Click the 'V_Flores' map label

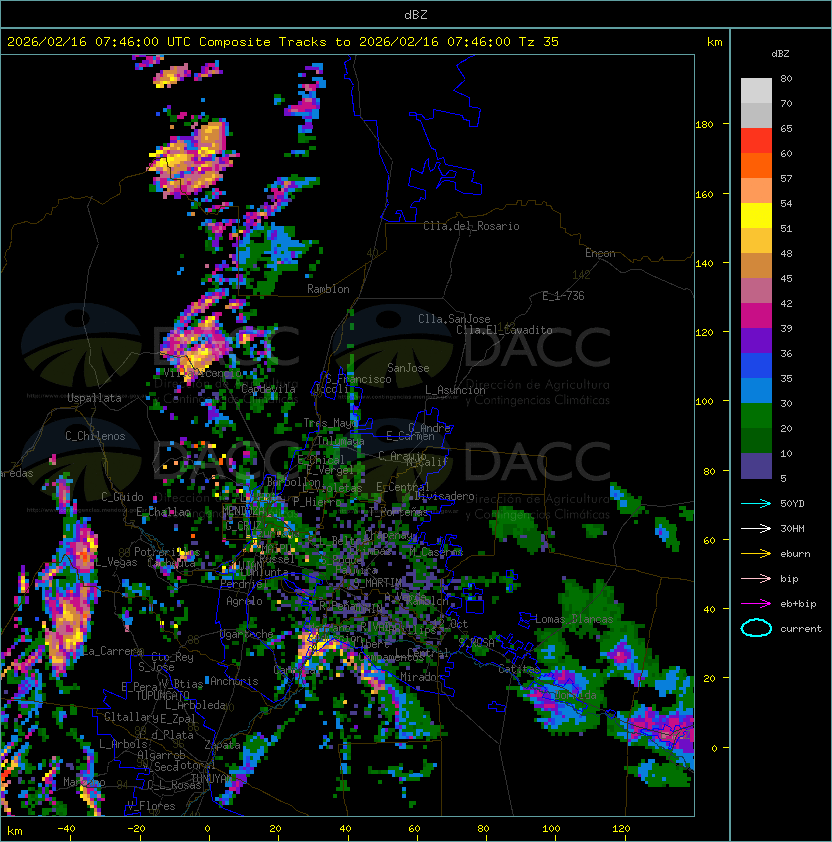tap(151, 806)
